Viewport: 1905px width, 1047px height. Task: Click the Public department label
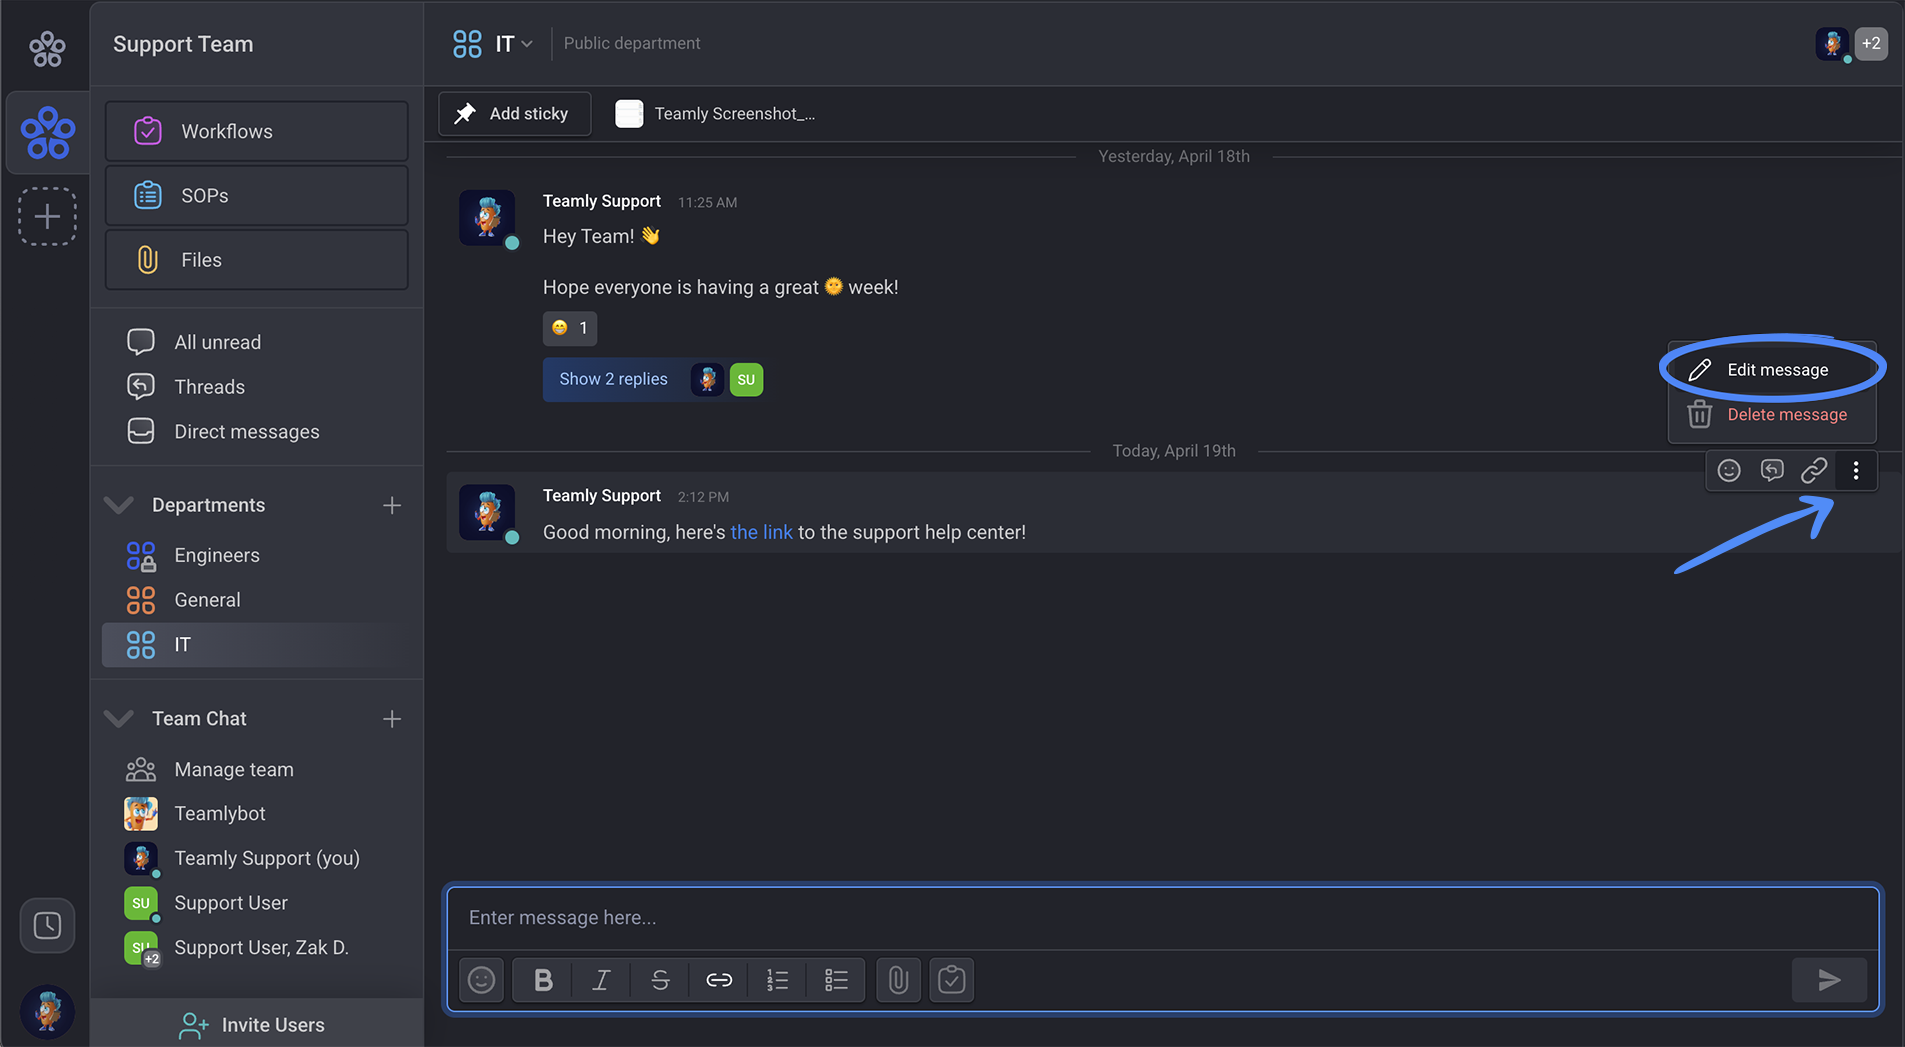tap(632, 43)
